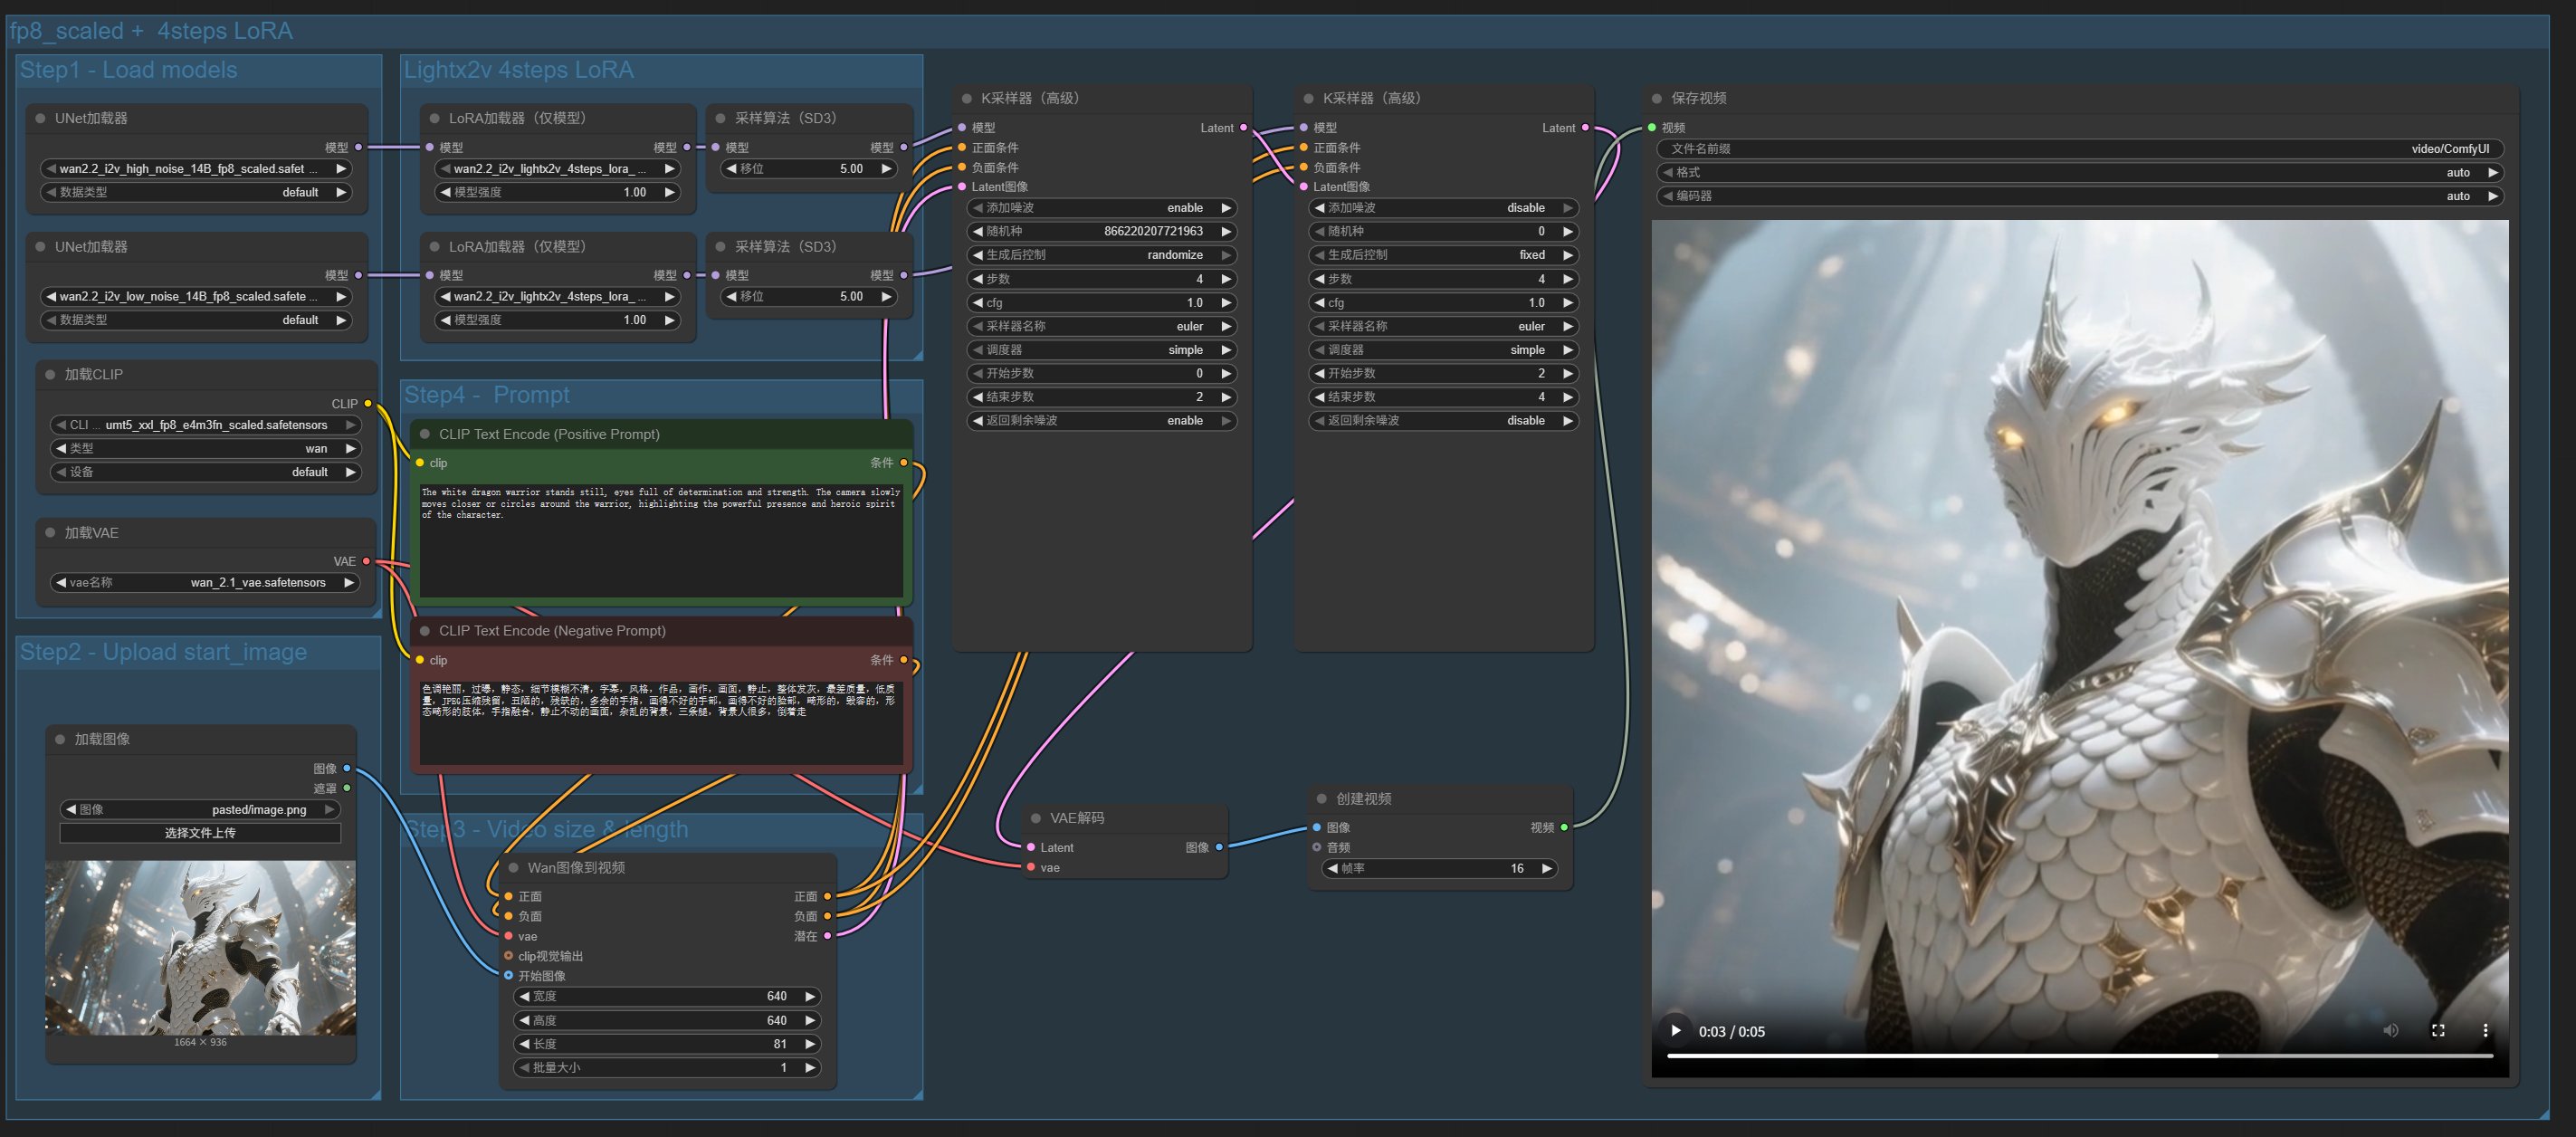The height and width of the screenshot is (1137, 2576).
Task: Click the 选择文件上传 button
Action: (x=200, y=833)
